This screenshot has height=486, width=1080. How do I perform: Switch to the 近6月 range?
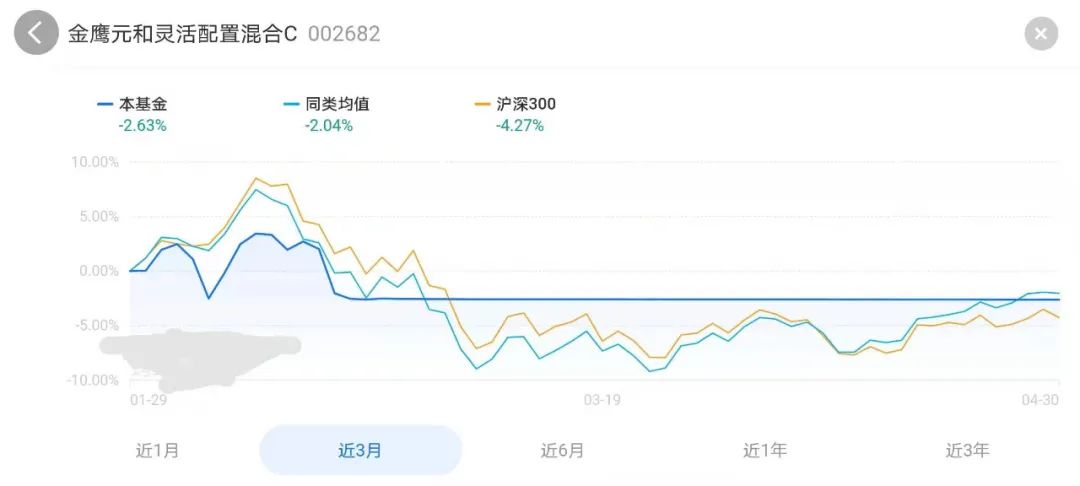point(562,451)
